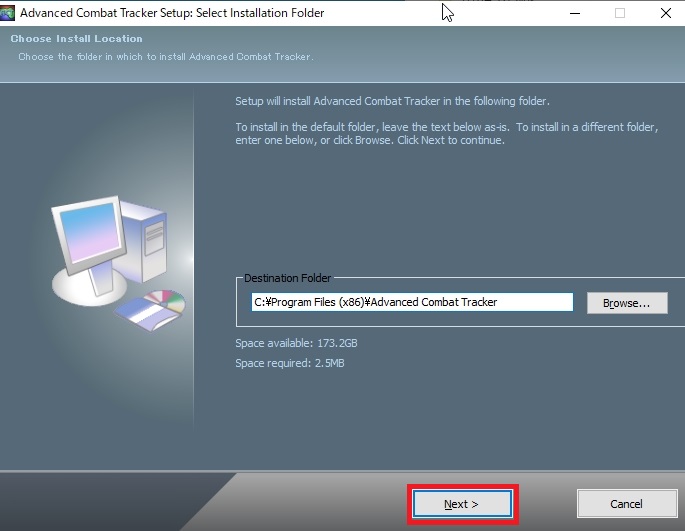Click the 'Choose the folder in which' subtitle

pyautogui.click(x=166, y=56)
